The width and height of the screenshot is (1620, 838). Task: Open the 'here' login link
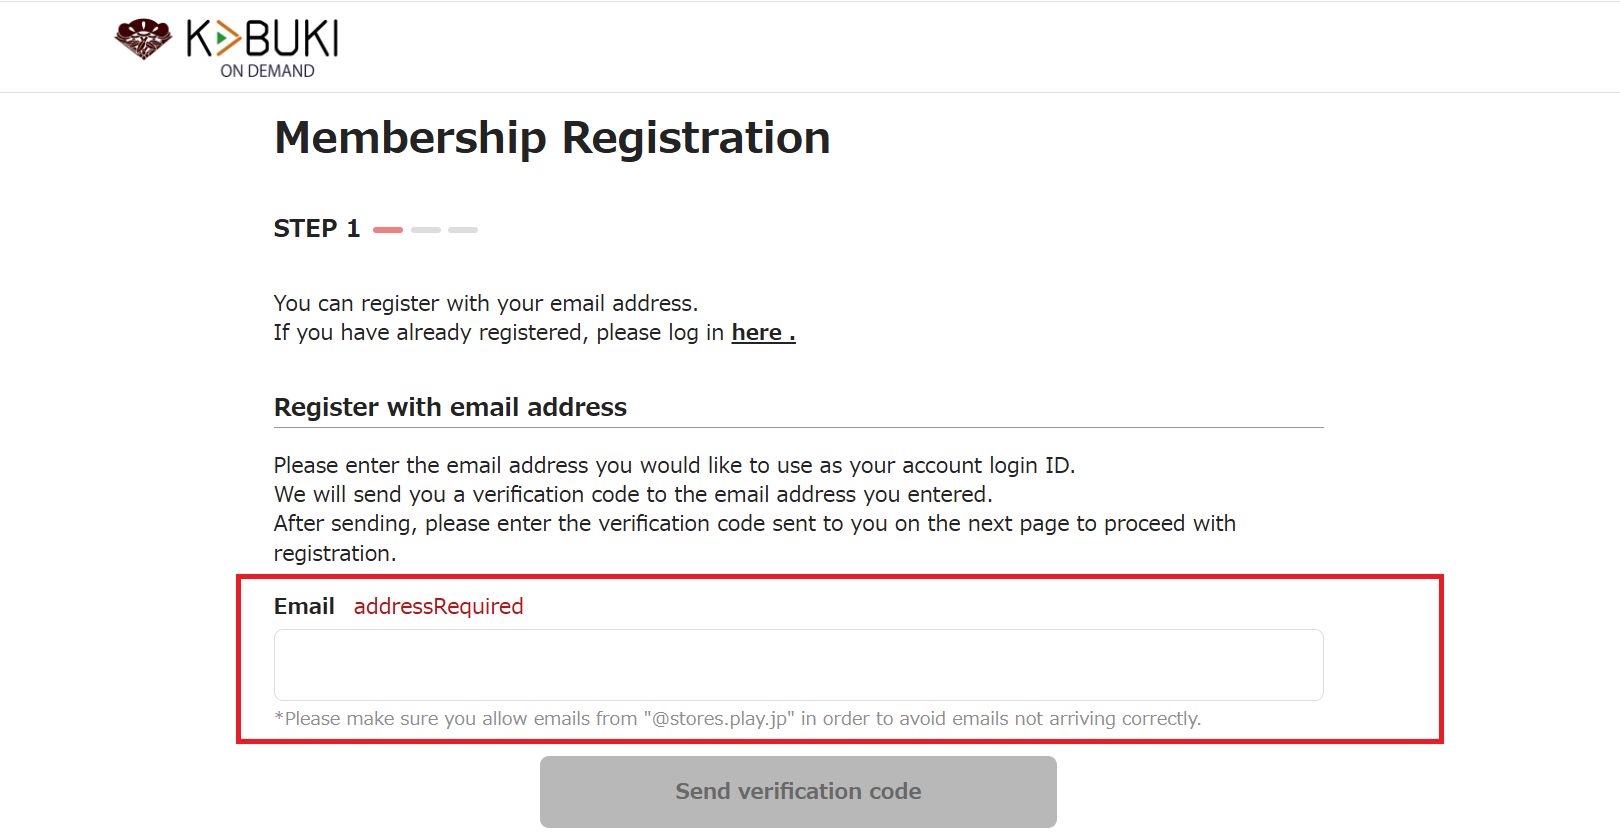click(763, 332)
